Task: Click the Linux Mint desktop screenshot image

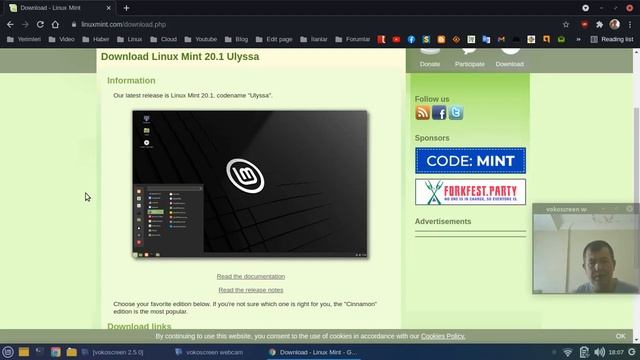Action: point(250,184)
